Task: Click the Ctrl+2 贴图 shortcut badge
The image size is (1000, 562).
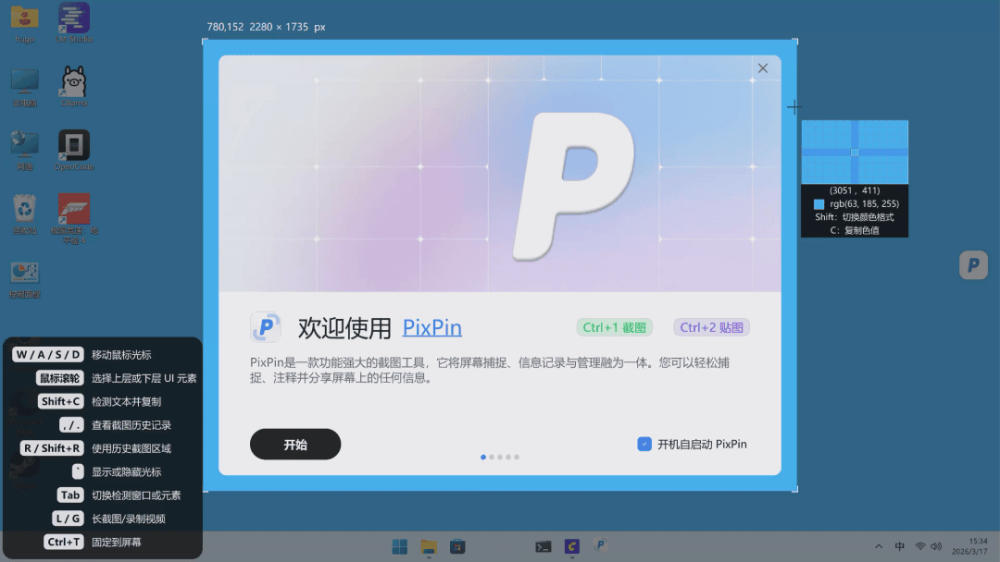Action: coord(711,327)
